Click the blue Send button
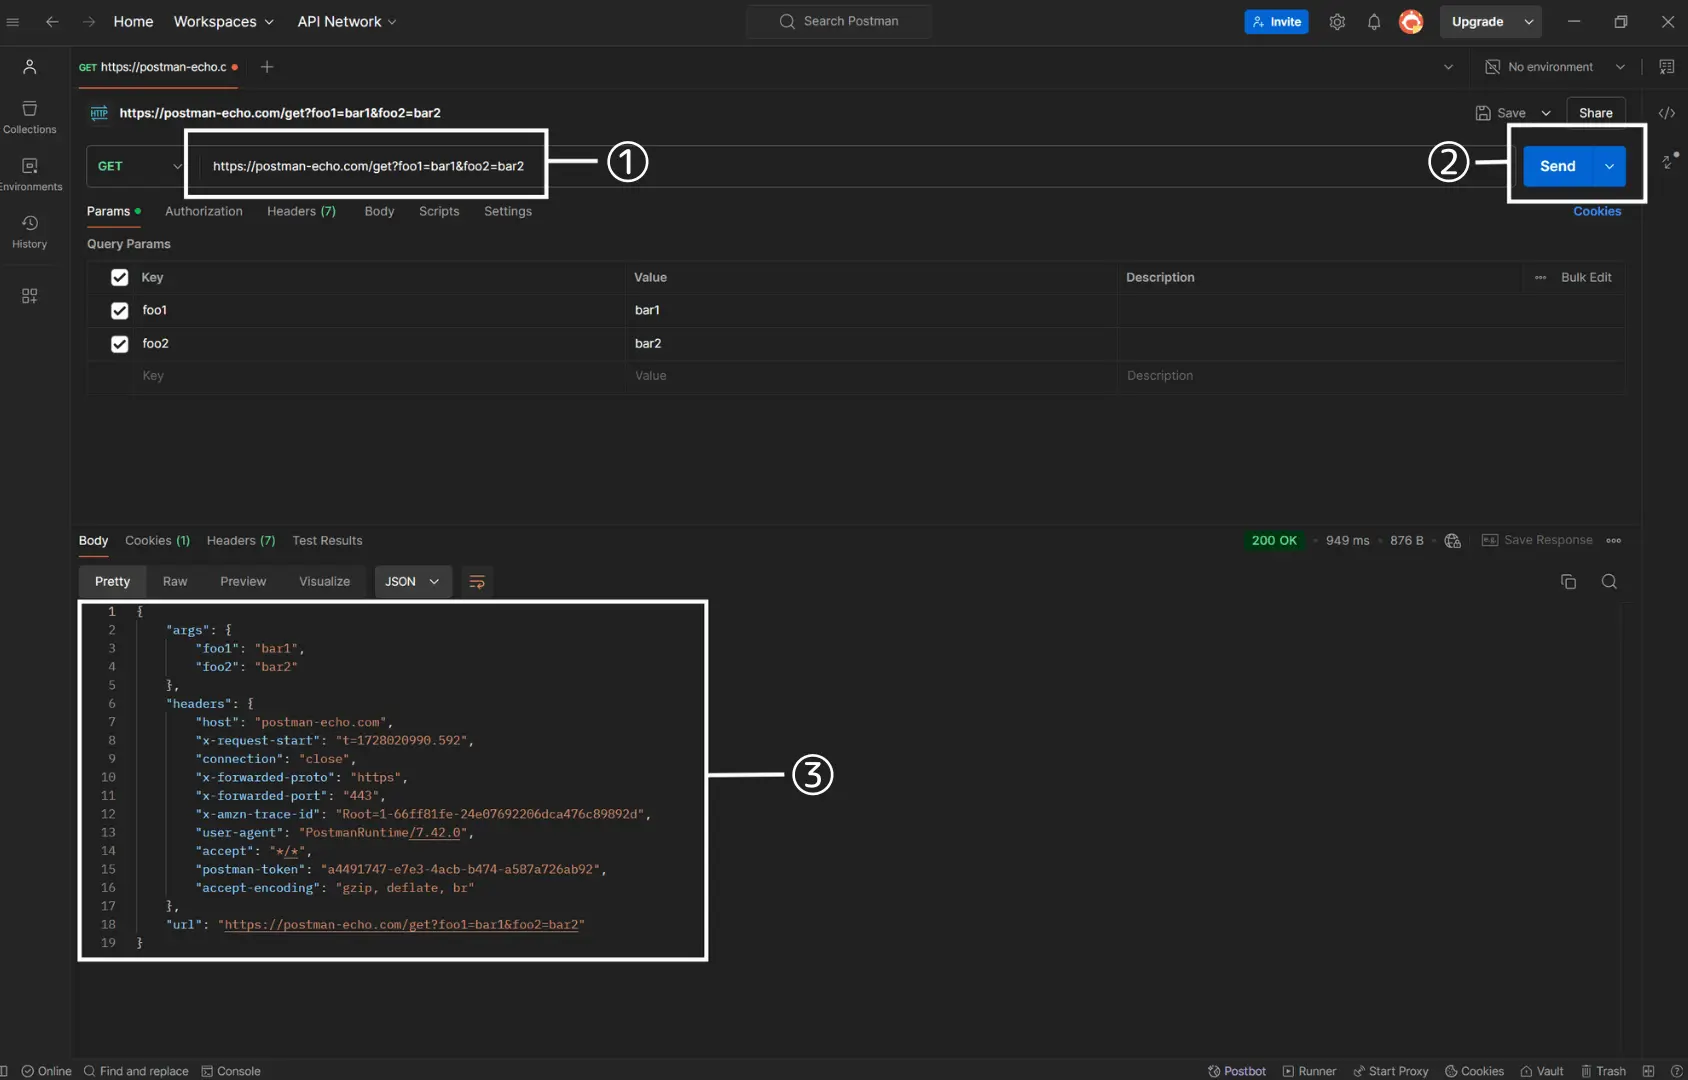 1557,166
